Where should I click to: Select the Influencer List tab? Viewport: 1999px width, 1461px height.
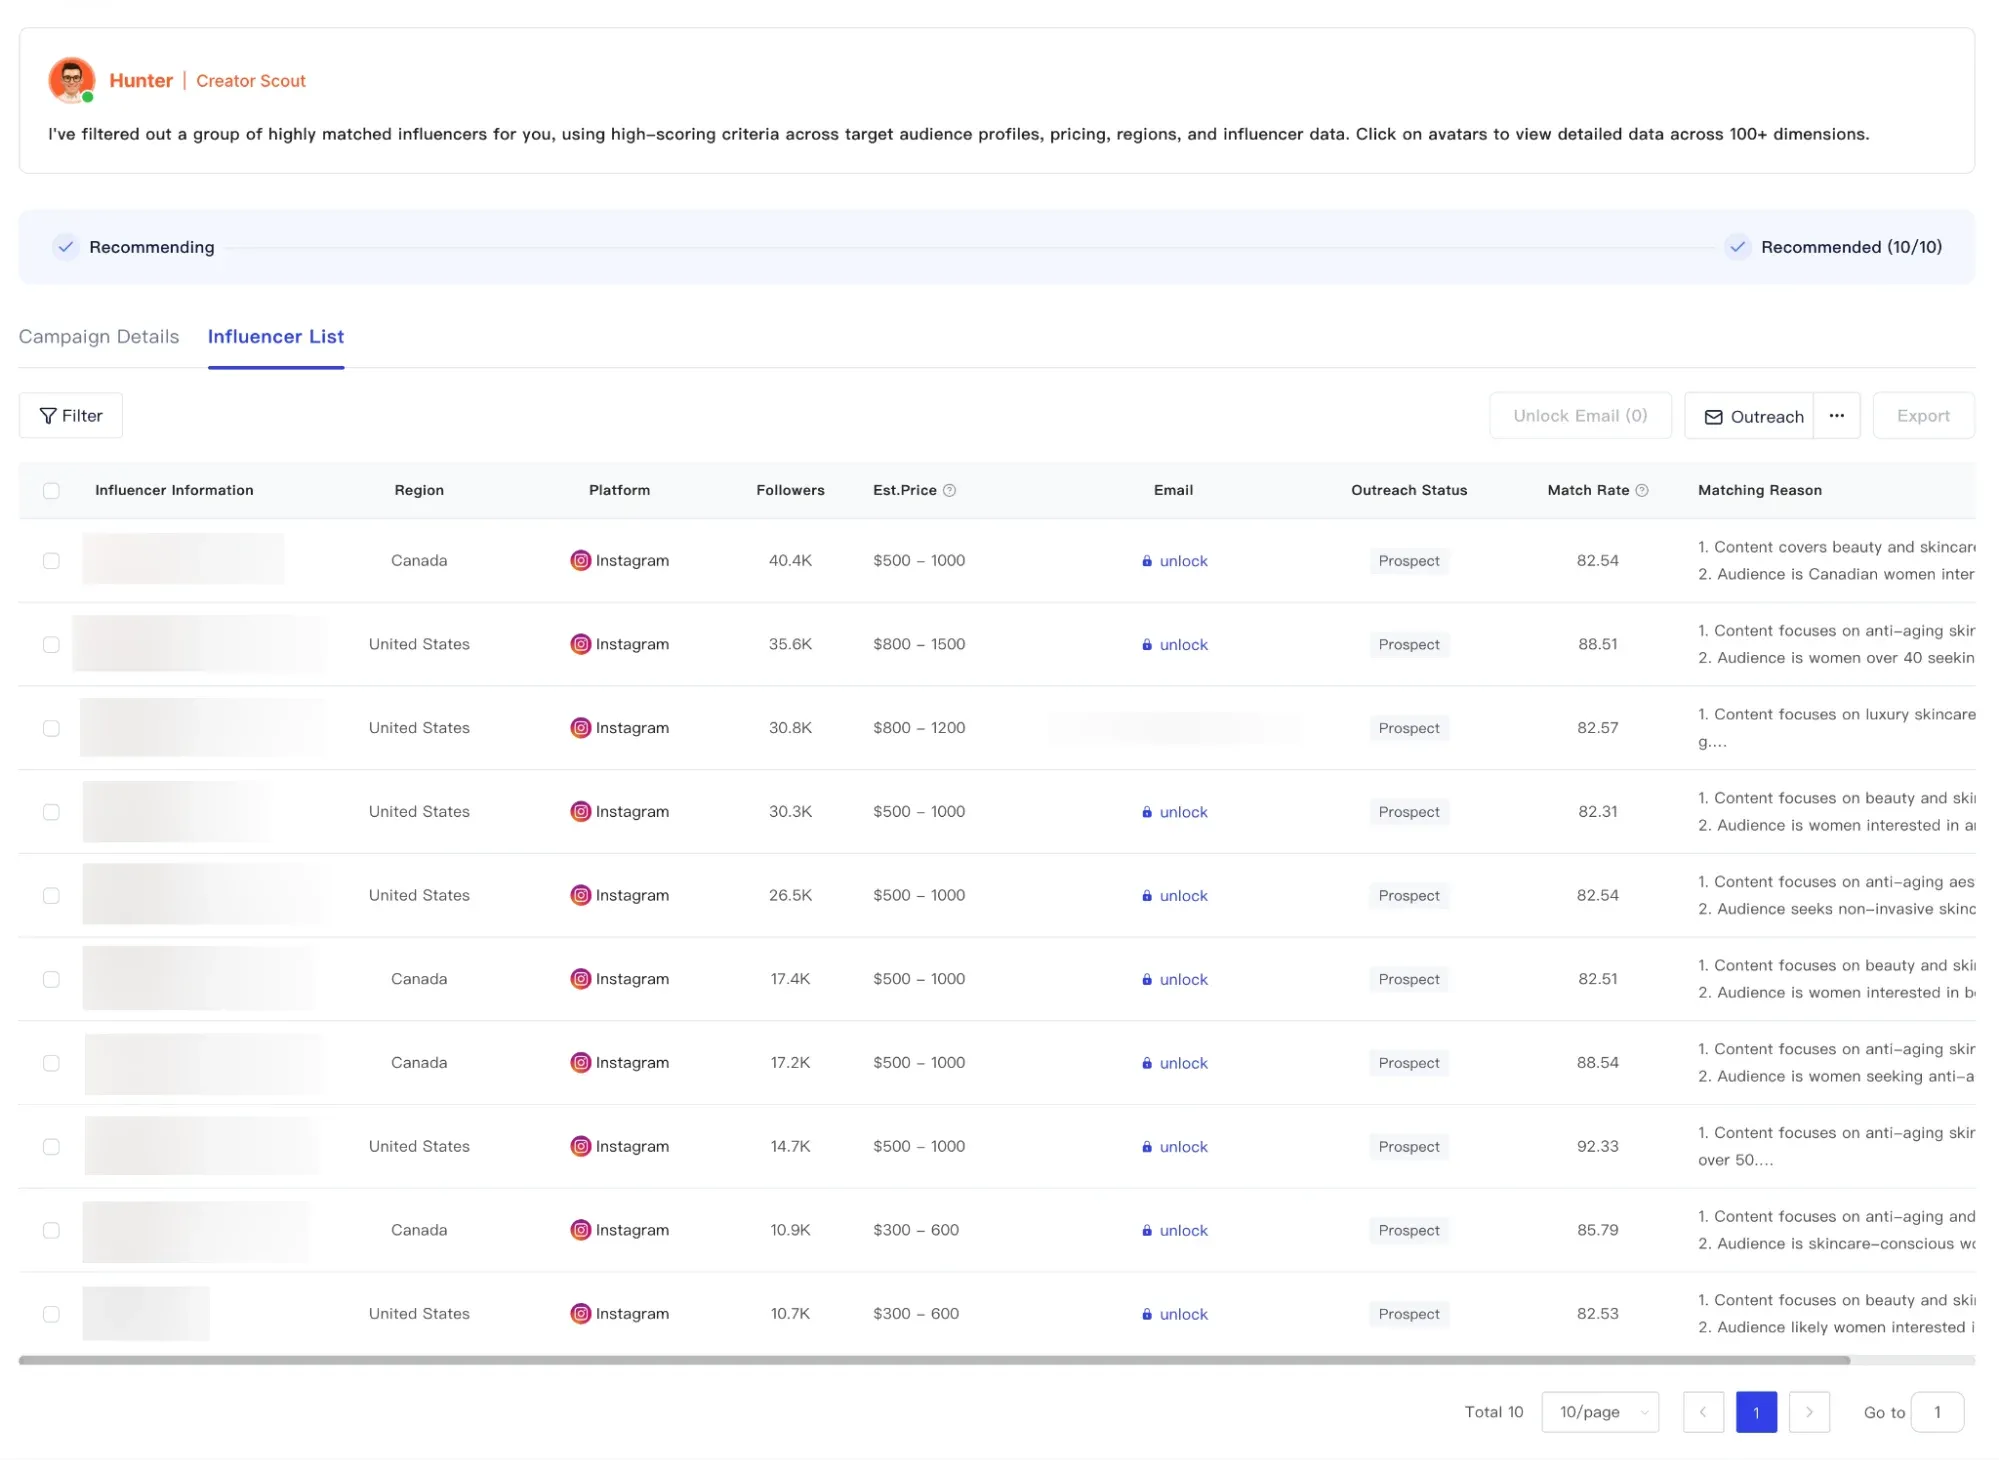(x=276, y=336)
